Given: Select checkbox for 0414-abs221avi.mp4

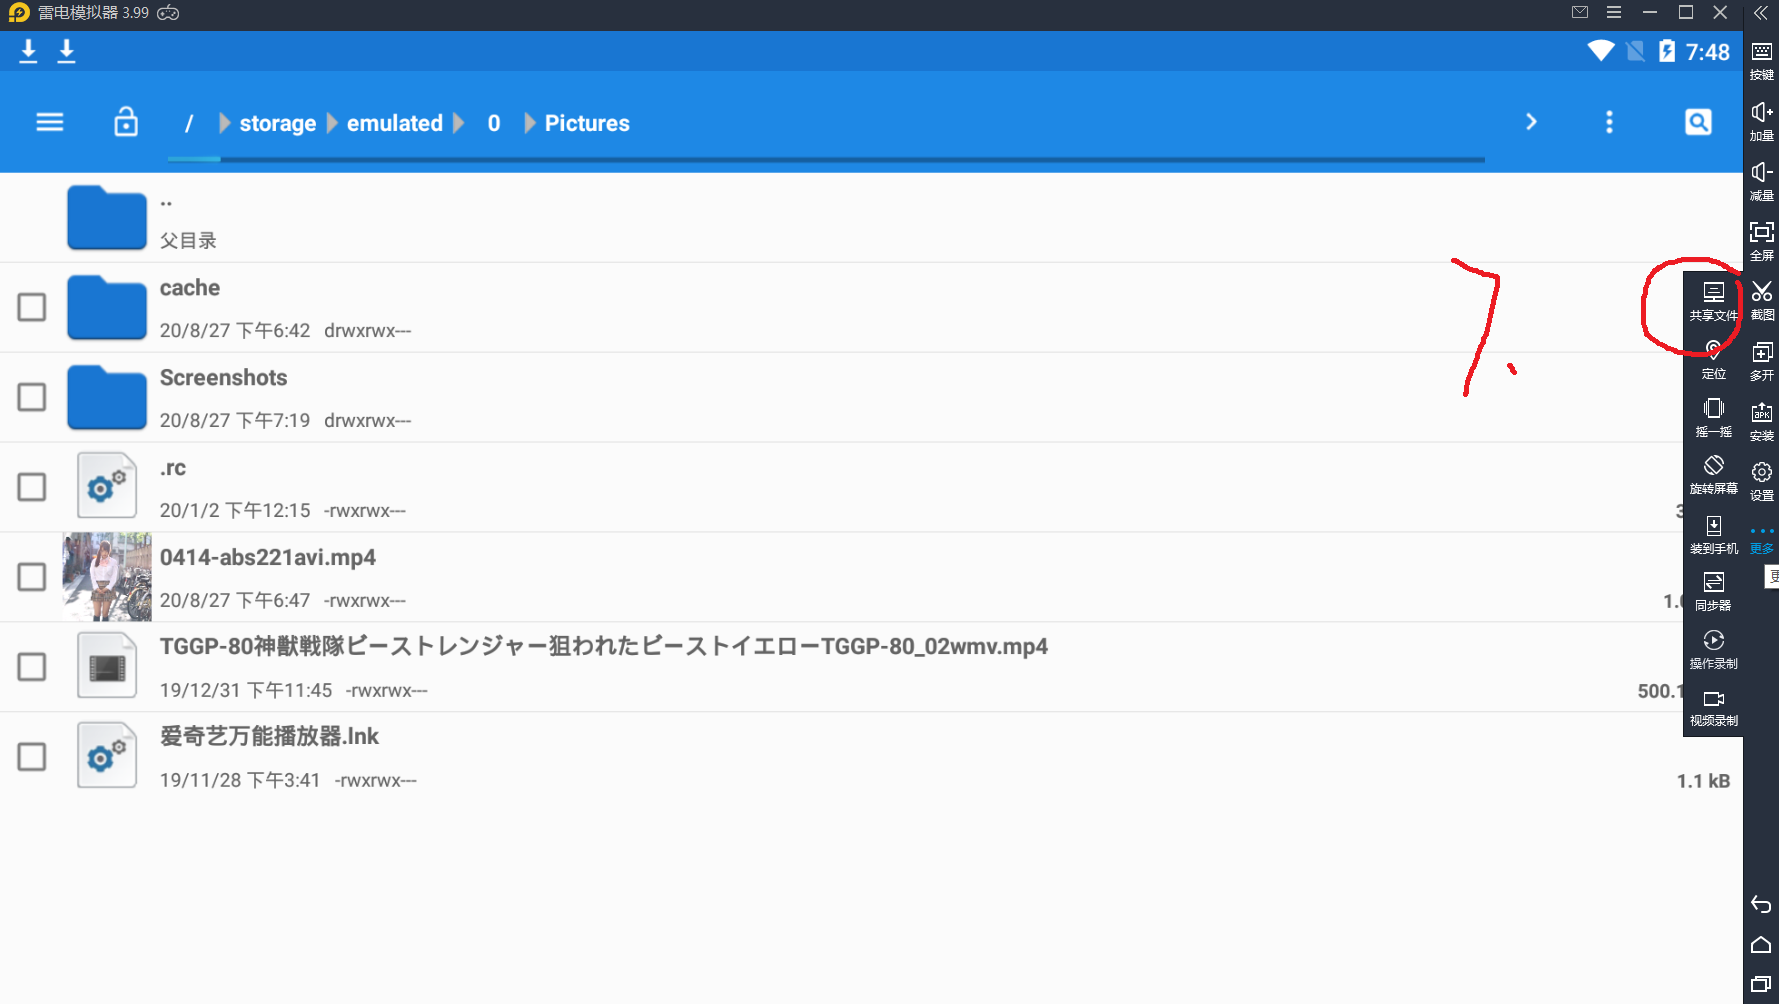Looking at the screenshot, I should [32, 577].
